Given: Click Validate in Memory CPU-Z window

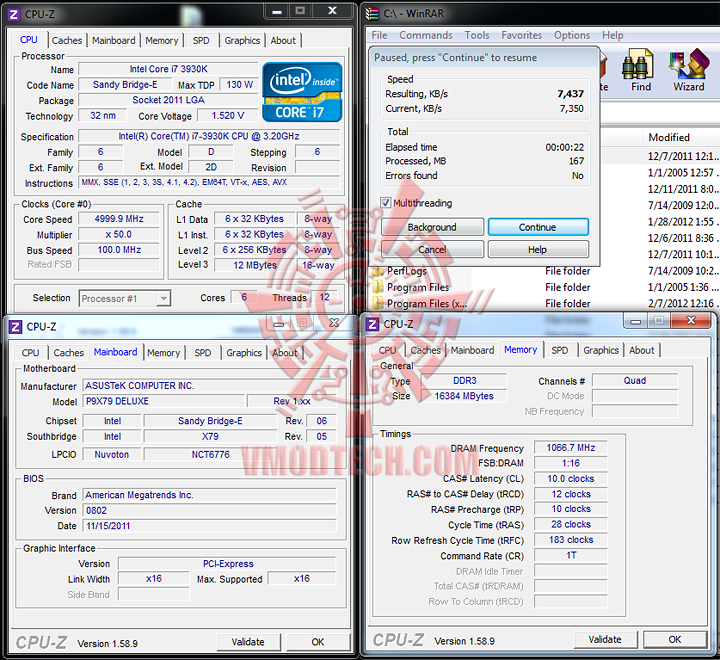Looking at the screenshot, I should pyautogui.click(x=605, y=639).
